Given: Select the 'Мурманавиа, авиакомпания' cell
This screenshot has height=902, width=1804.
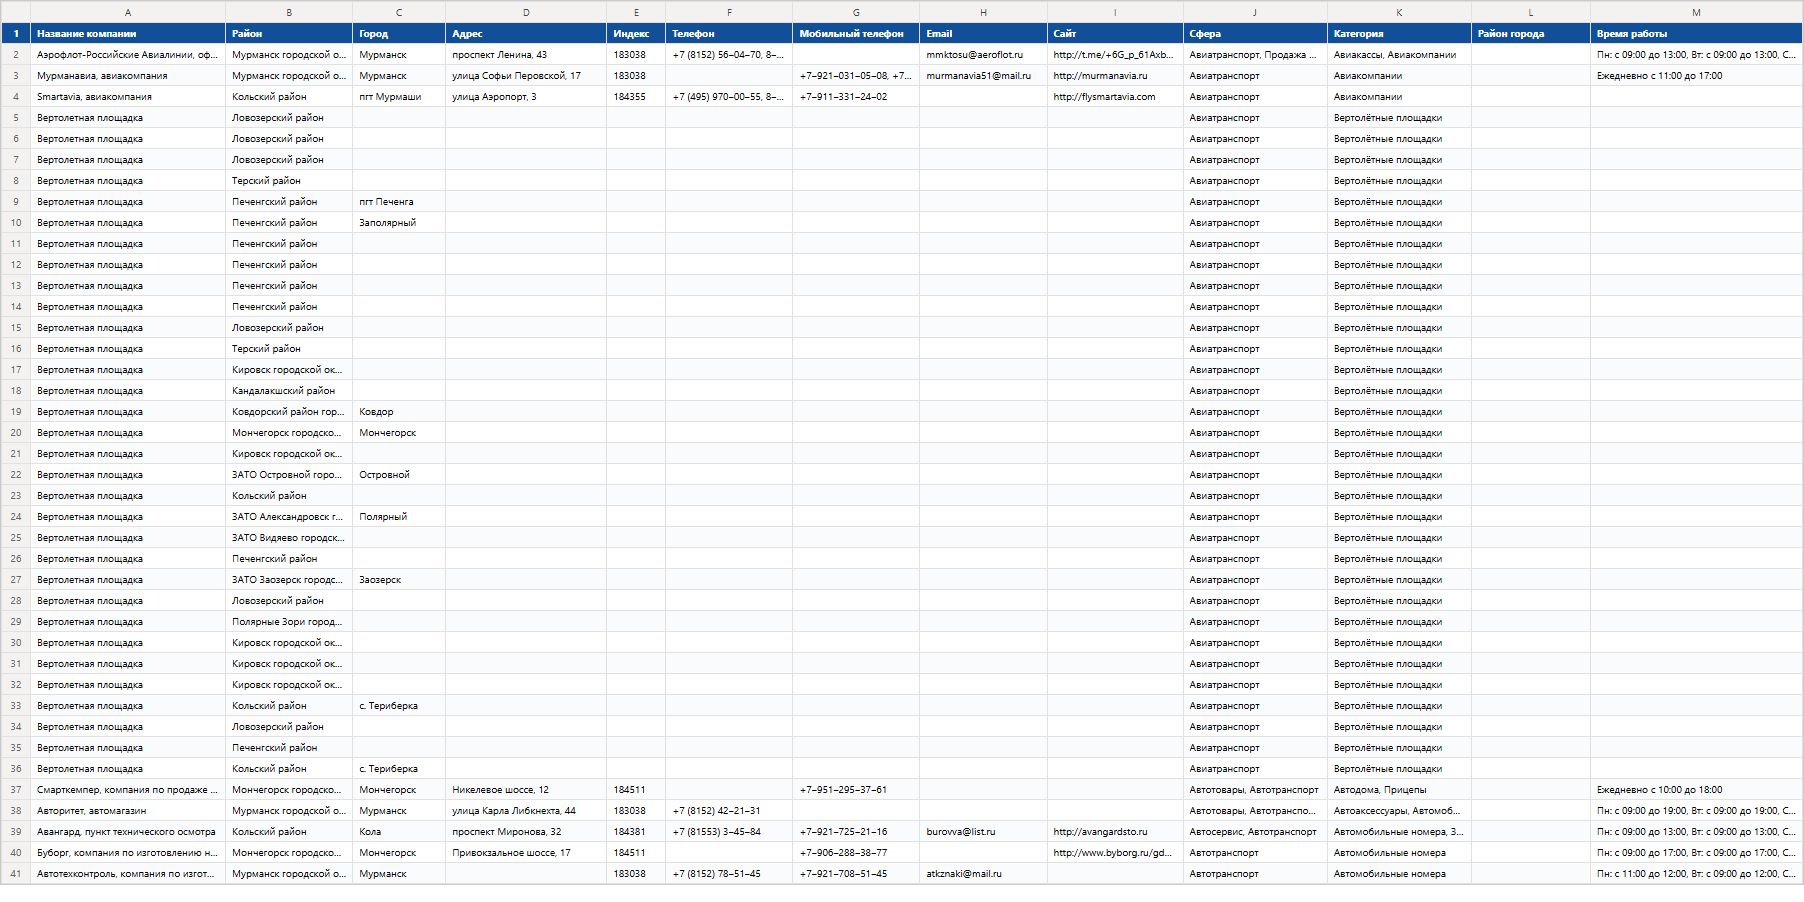Looking at the screenshot, I should (128, 76).
